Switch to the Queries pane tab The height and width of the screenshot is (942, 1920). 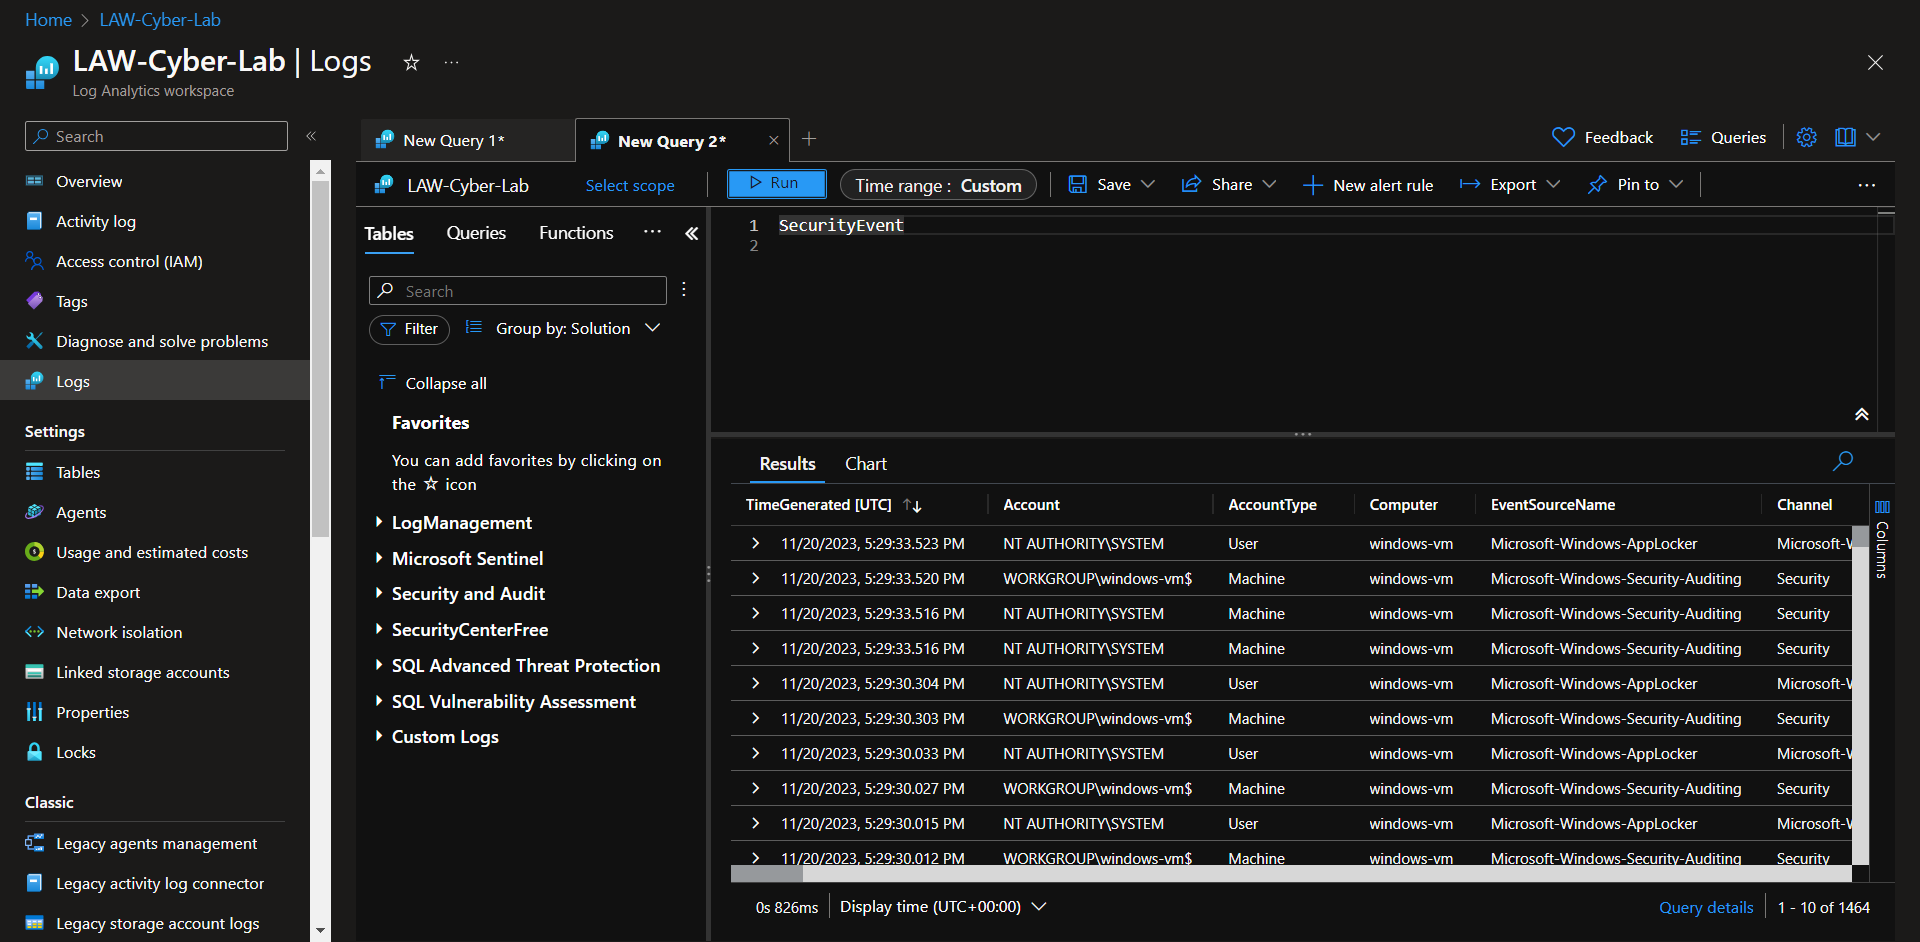[476, 233]
